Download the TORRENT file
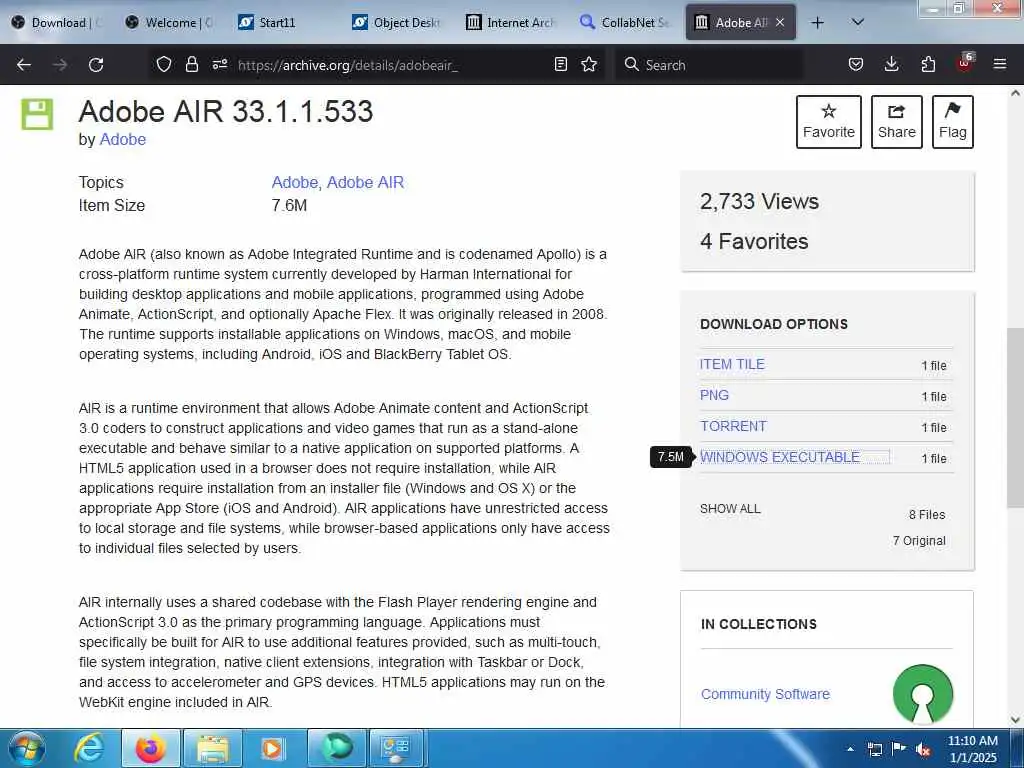Screen dimensions: 1024x768 tap(733, 426)
